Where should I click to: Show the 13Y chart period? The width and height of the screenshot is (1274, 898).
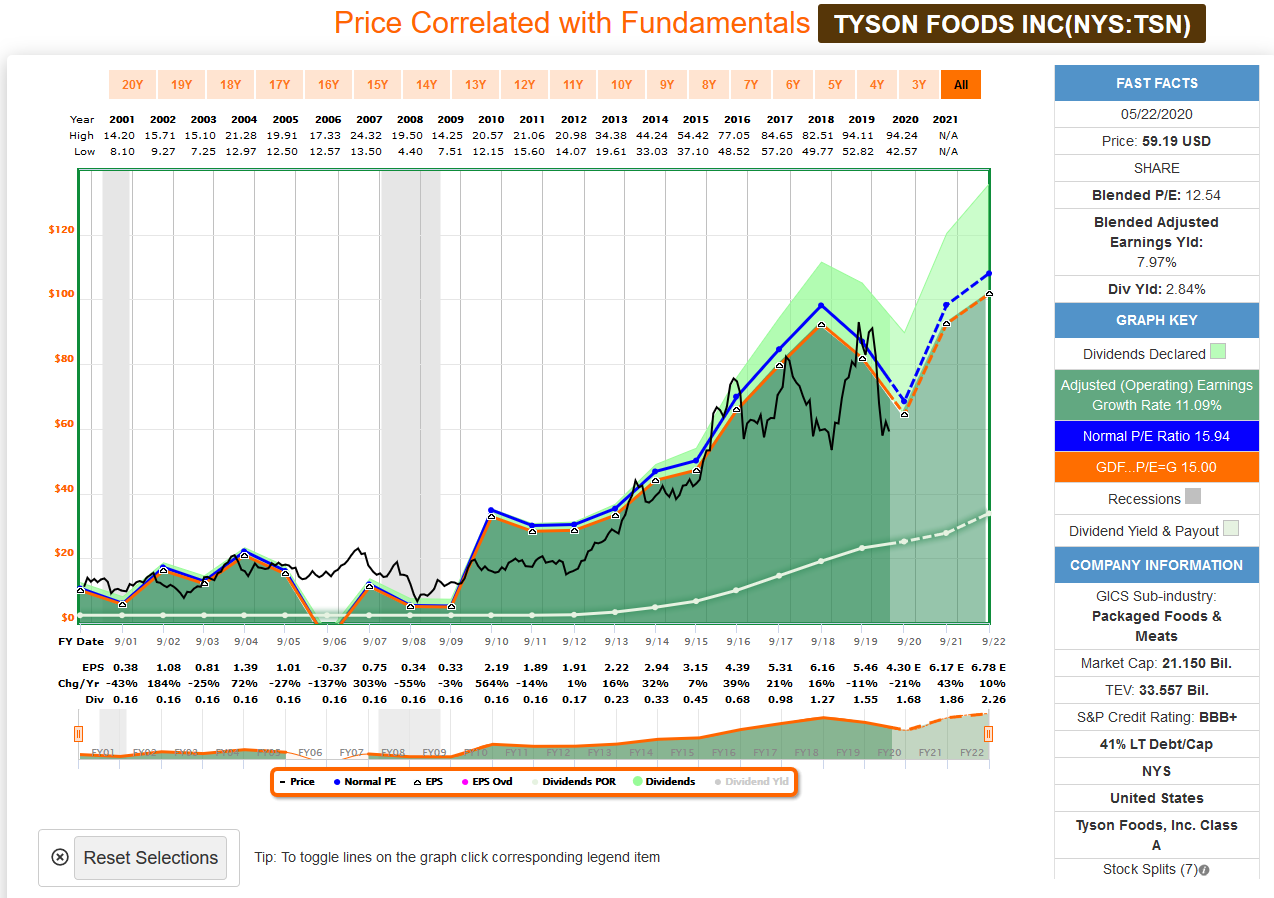475,85
